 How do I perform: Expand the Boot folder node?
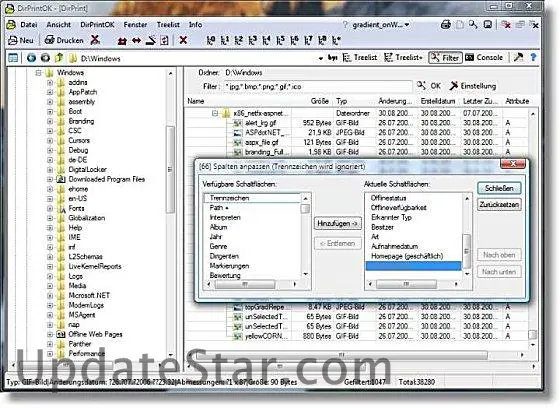pos(50,111)
